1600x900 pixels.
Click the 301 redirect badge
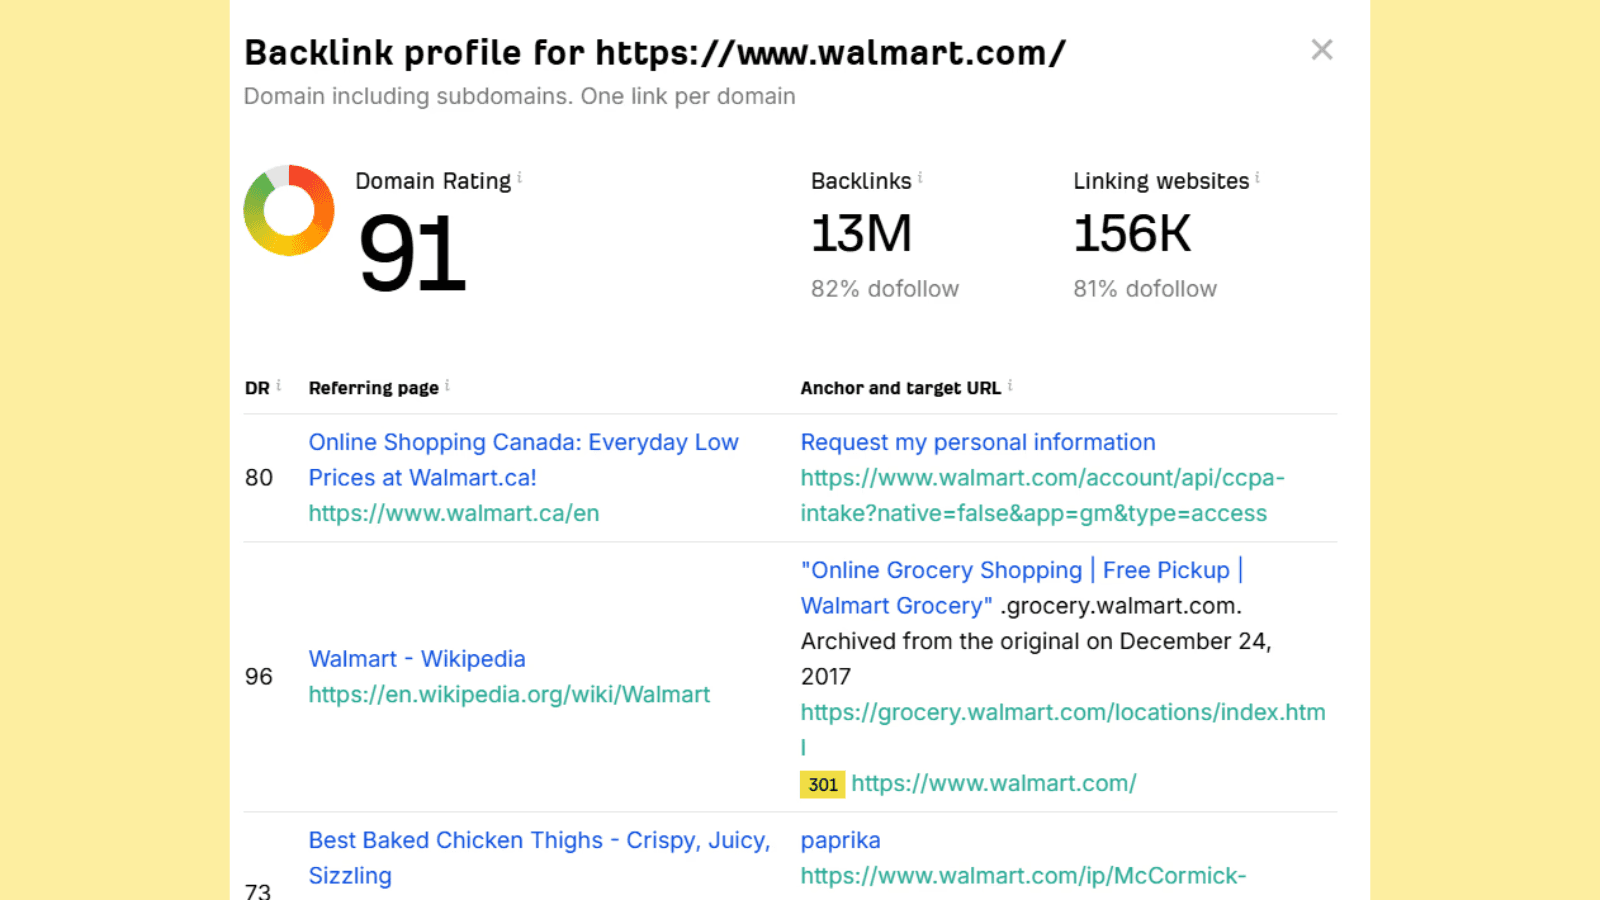[822, 784]
